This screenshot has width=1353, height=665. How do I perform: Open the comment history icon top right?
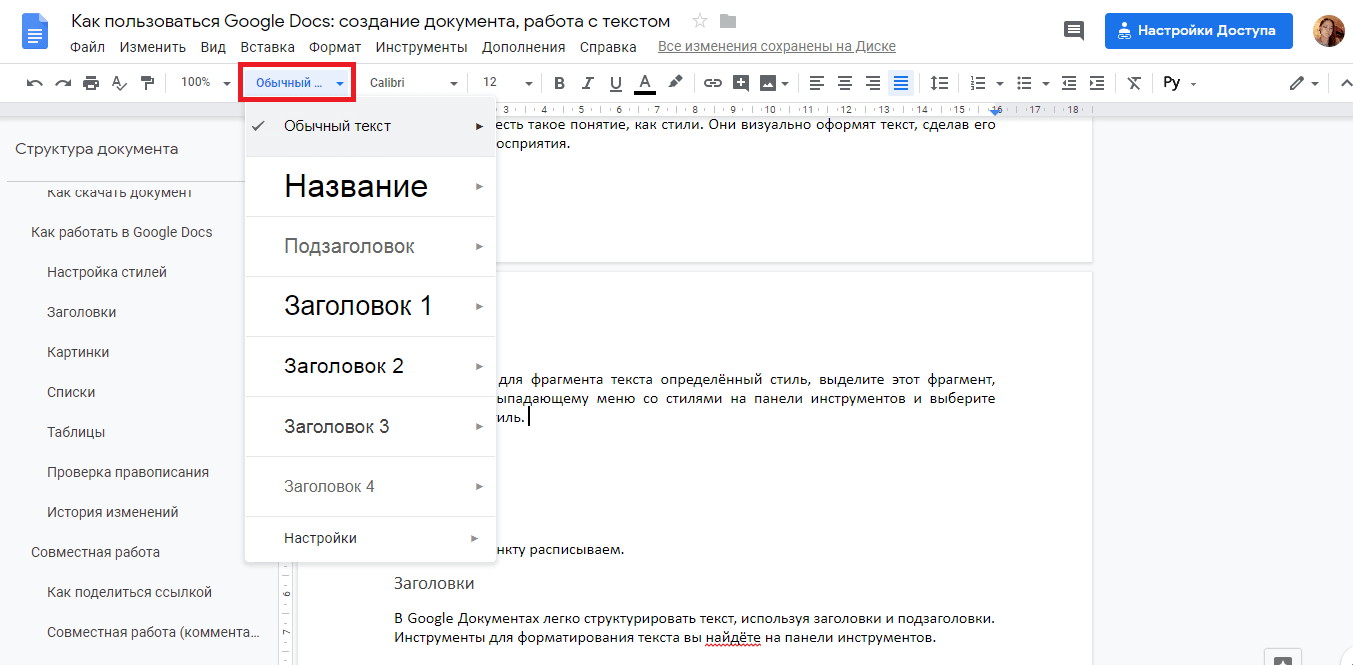pos(1074,31)
